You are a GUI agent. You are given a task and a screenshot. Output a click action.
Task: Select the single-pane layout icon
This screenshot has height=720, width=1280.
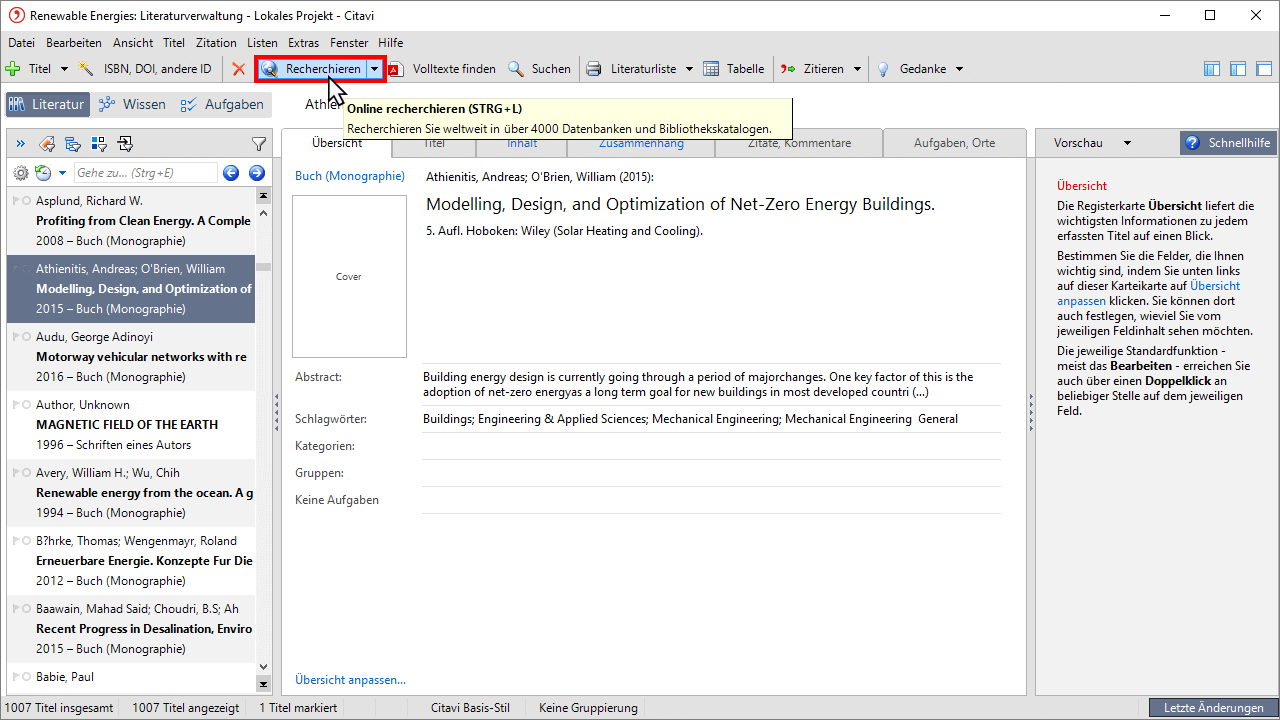coord(1263,69)
